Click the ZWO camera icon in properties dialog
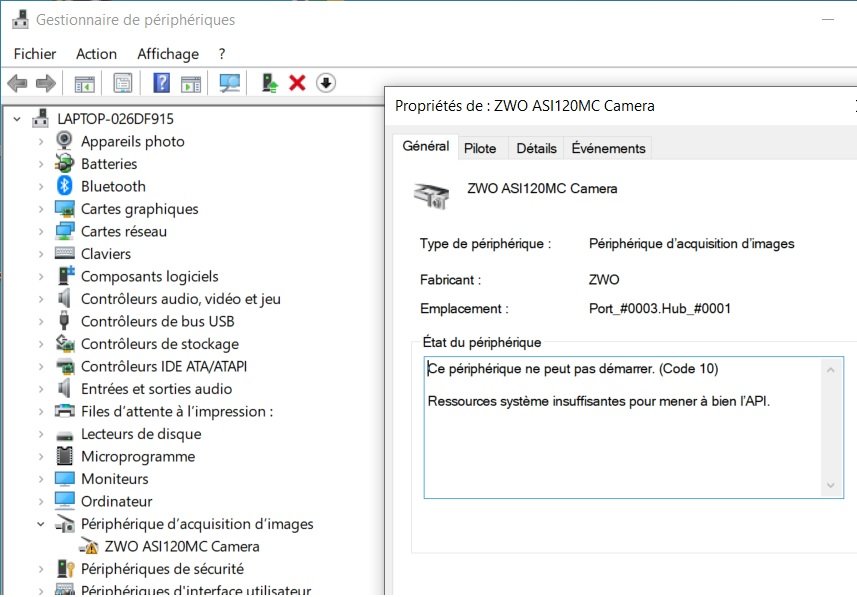 click(x=431, y=196)
